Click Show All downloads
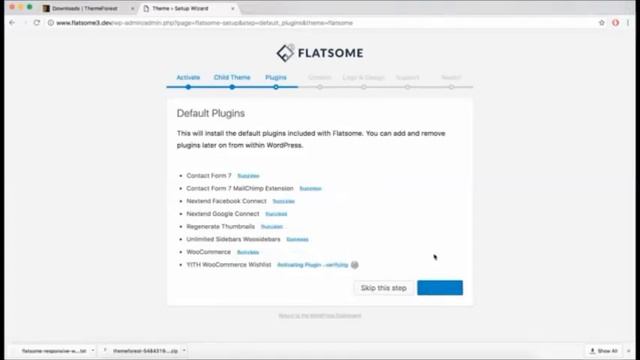Screen dimensions: 640x360 click(x=604, y=351)
